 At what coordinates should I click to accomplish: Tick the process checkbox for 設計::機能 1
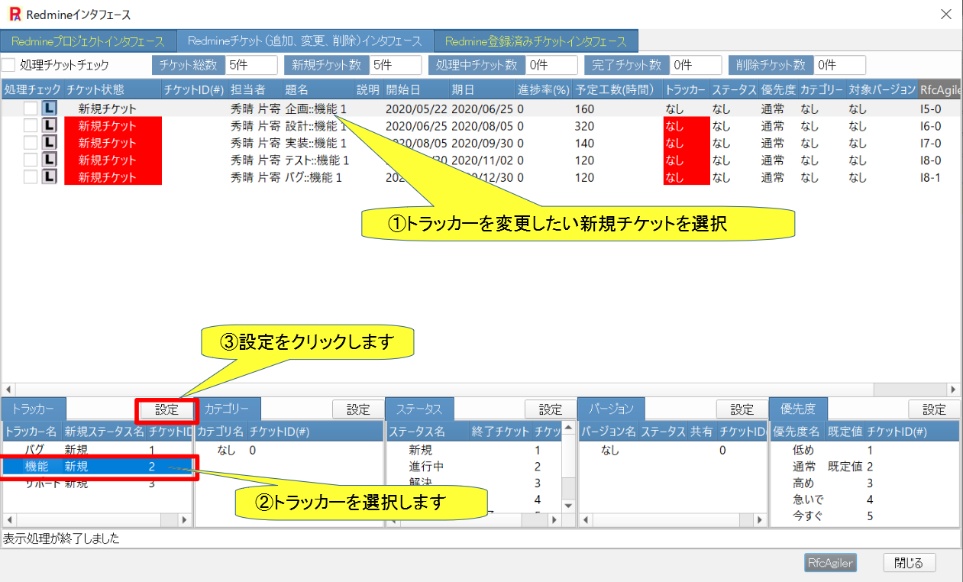(31, 126)
